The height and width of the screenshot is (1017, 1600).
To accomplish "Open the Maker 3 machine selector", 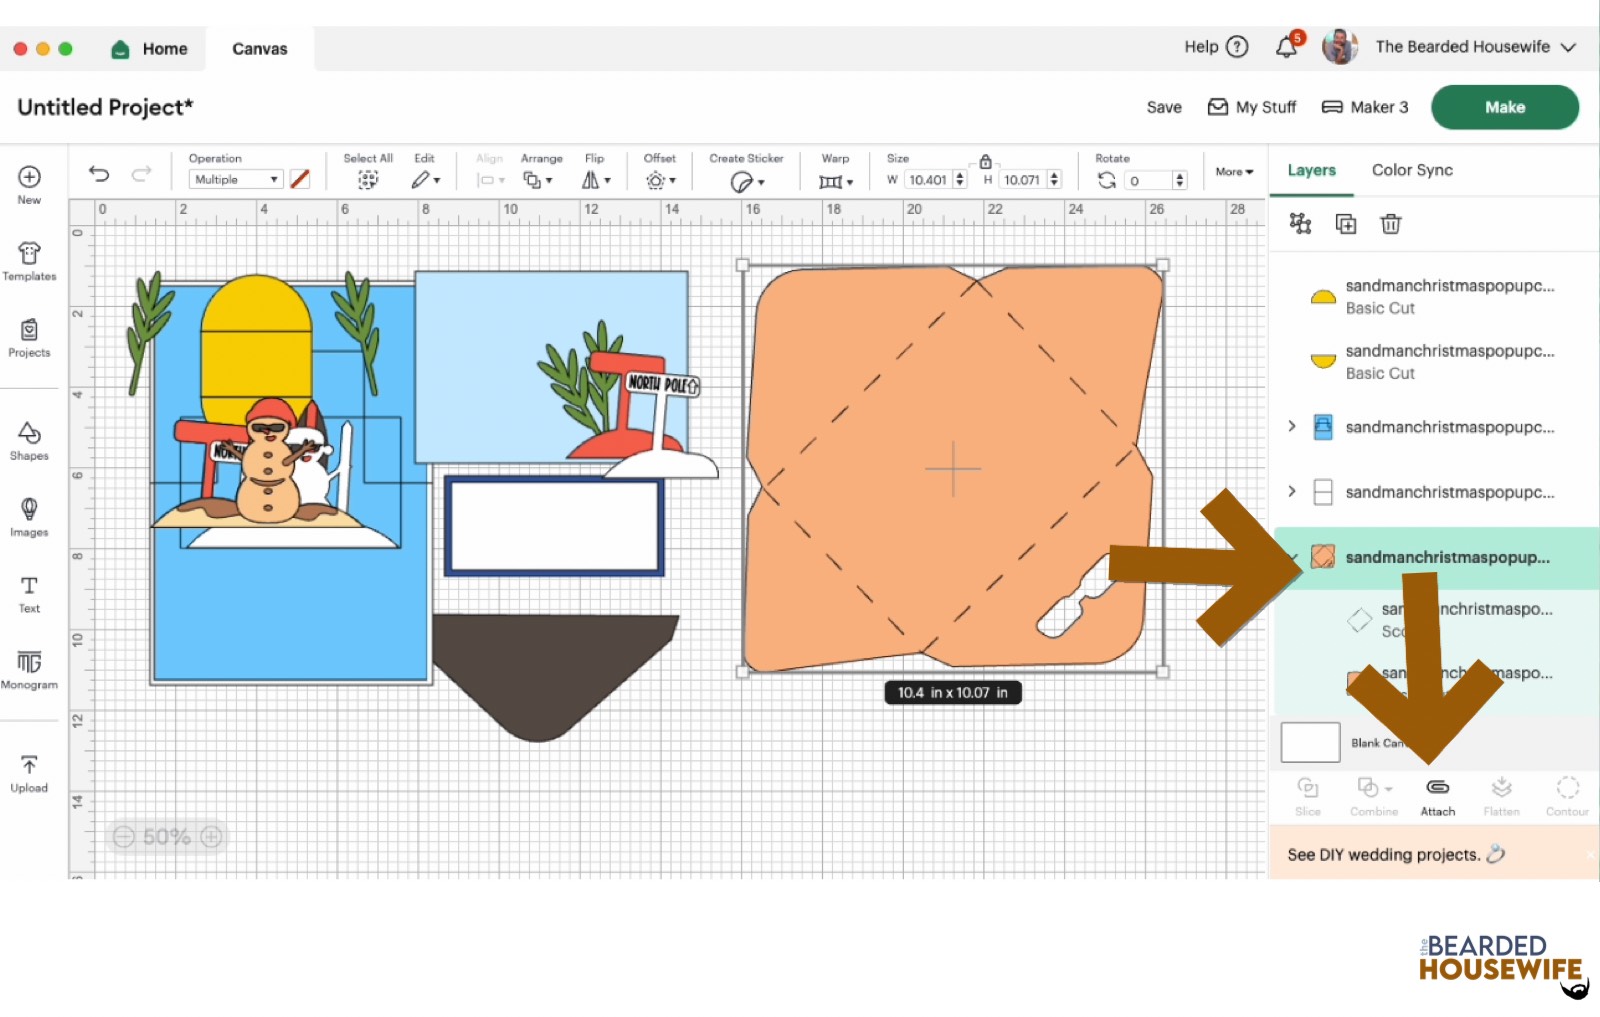I will [x=1365, y=107].
